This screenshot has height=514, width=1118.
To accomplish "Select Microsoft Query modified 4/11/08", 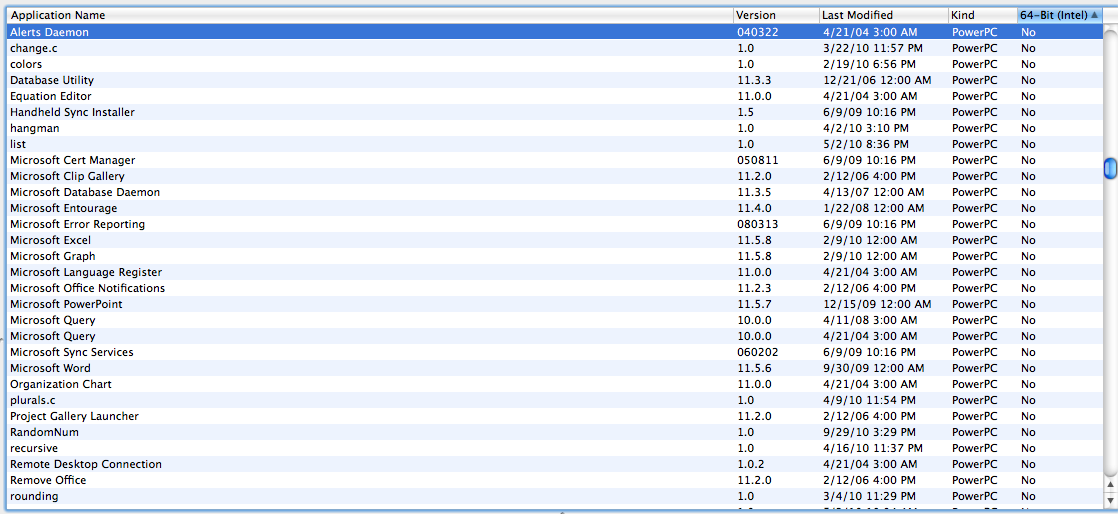I will (555, 320).
